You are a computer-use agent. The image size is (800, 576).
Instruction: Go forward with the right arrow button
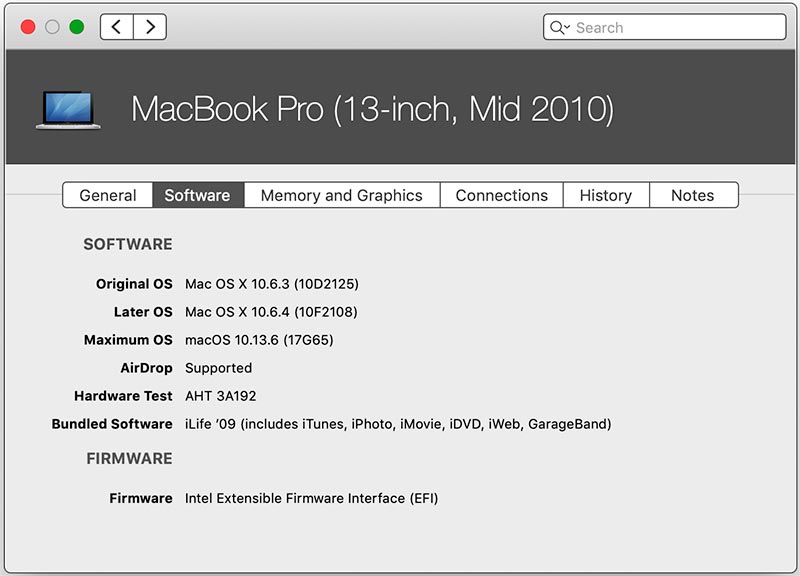[150, 27]
